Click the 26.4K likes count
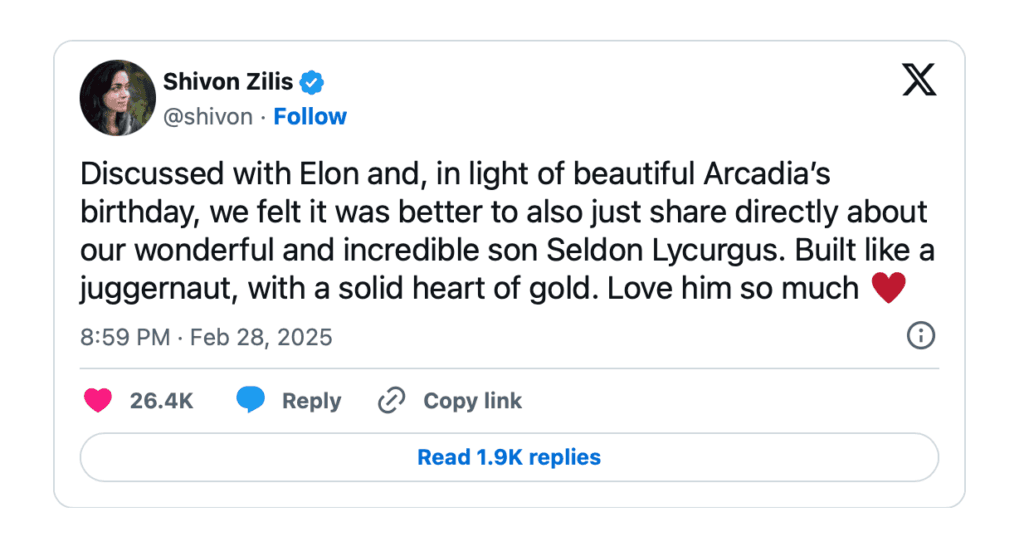 coord(161,401)
